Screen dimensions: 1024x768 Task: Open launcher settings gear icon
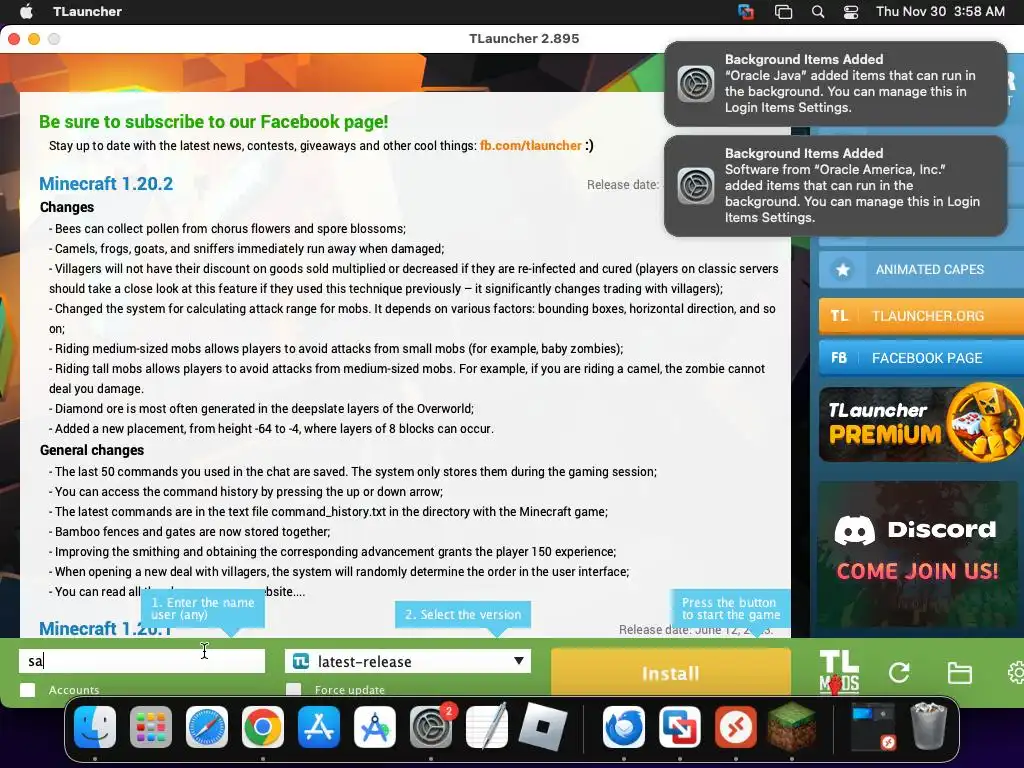pos(1016,672)
